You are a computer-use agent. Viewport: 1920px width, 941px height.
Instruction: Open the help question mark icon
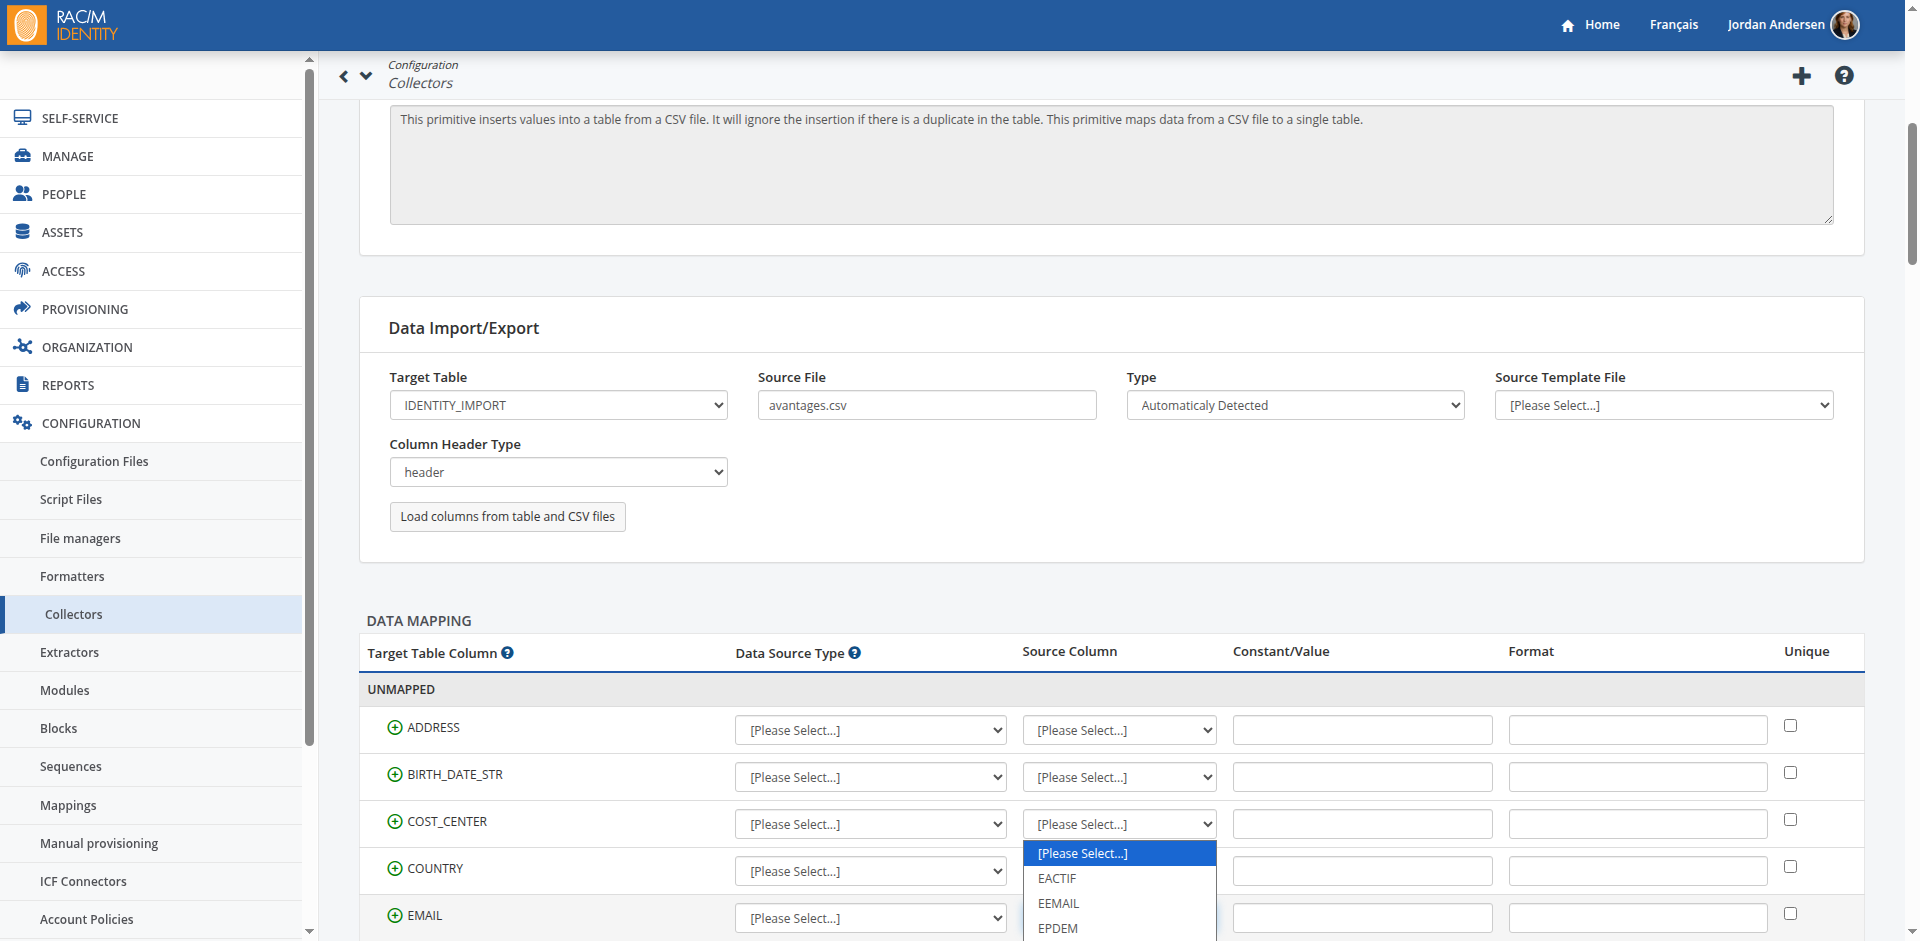[1844, 76]
